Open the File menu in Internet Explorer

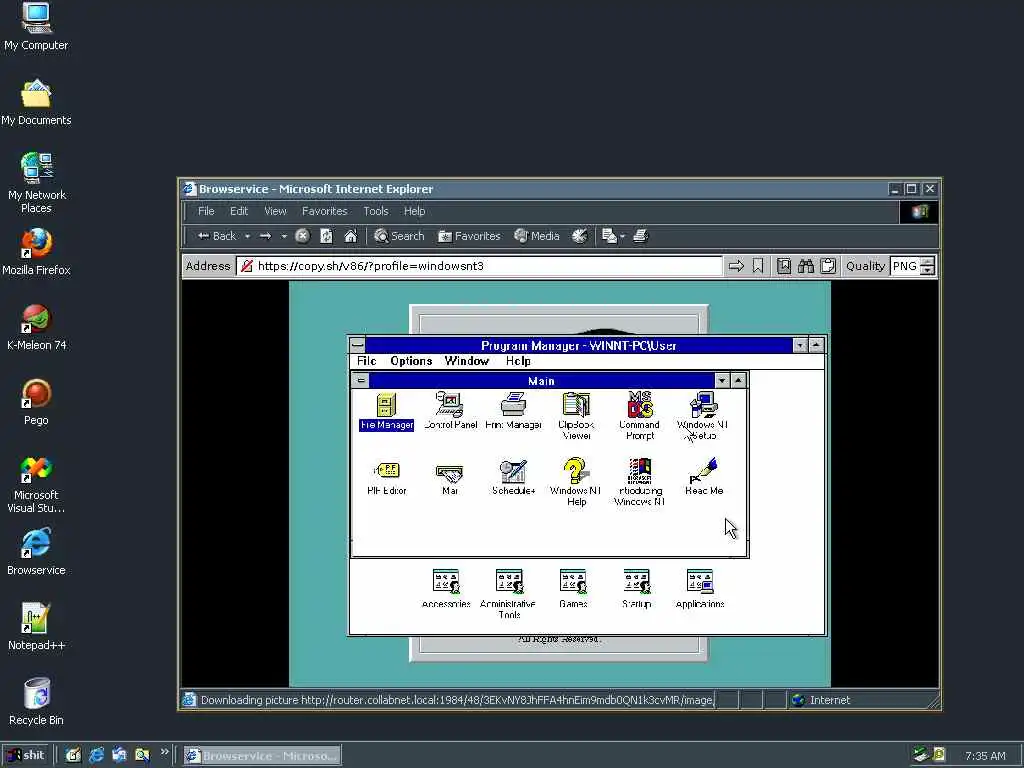pos(206,211)
